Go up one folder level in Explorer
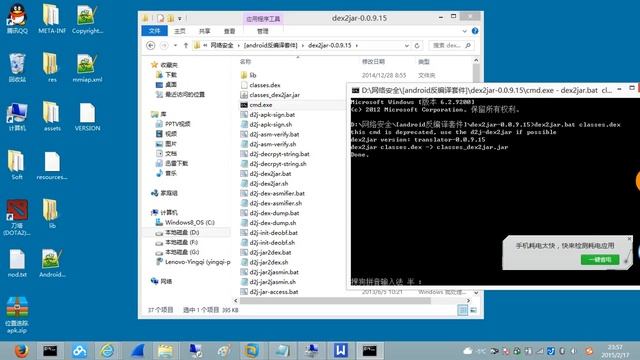The image size is (640, 360). (186, 45)
